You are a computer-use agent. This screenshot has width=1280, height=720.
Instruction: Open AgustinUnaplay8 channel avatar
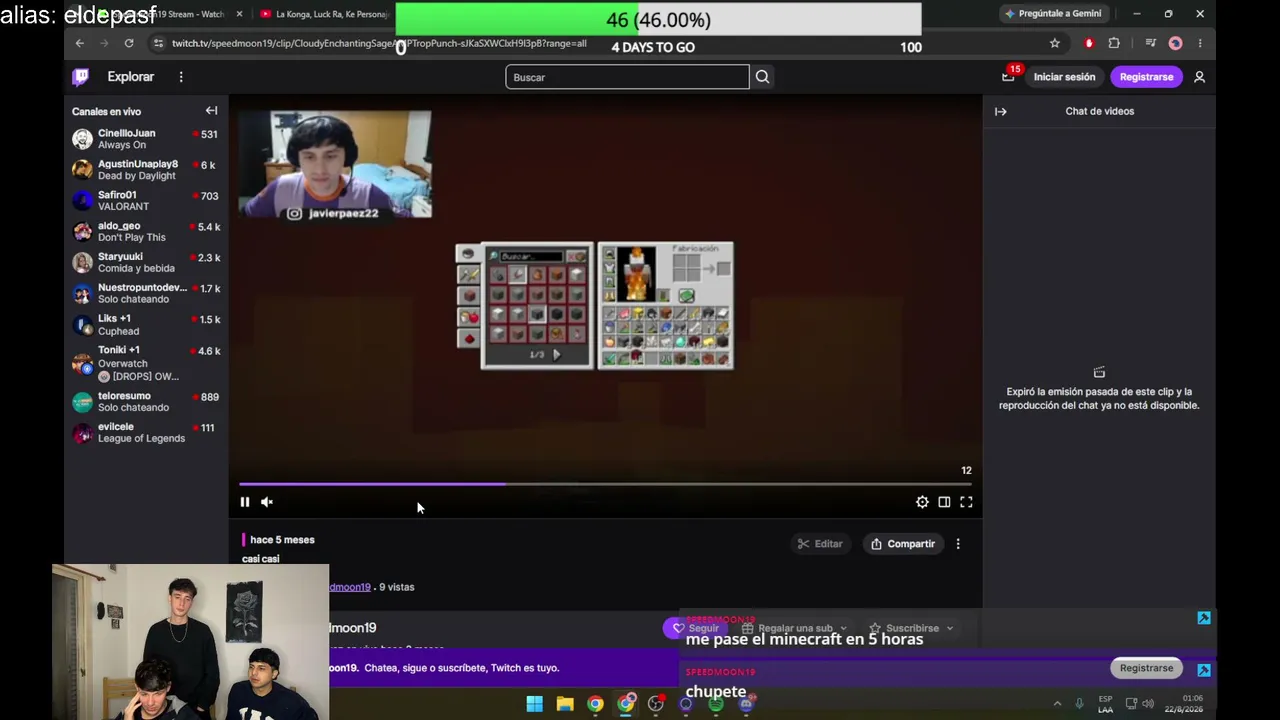pos(82,170)
